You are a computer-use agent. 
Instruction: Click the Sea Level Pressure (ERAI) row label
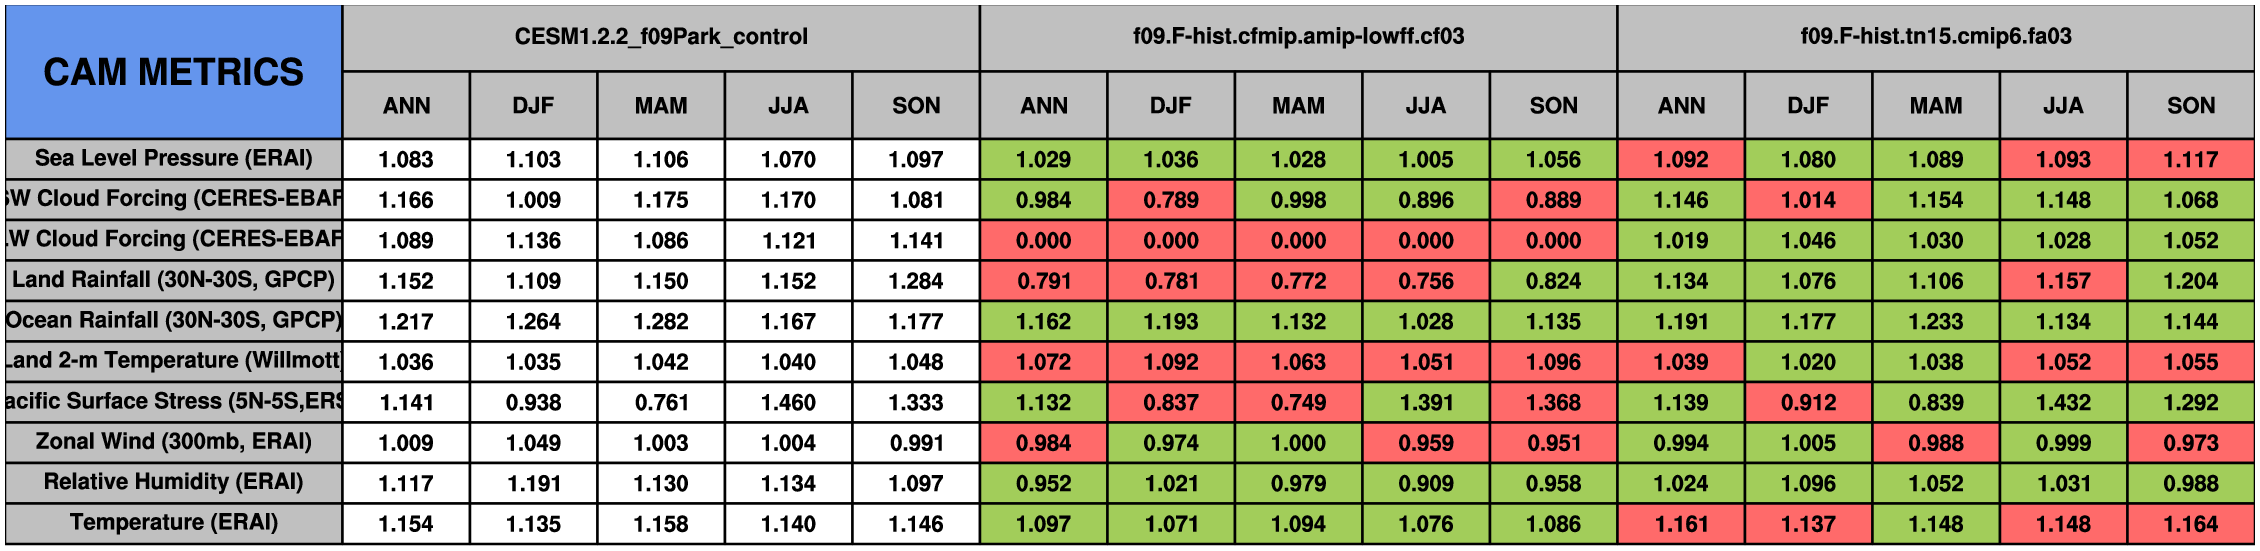point(173,159)
